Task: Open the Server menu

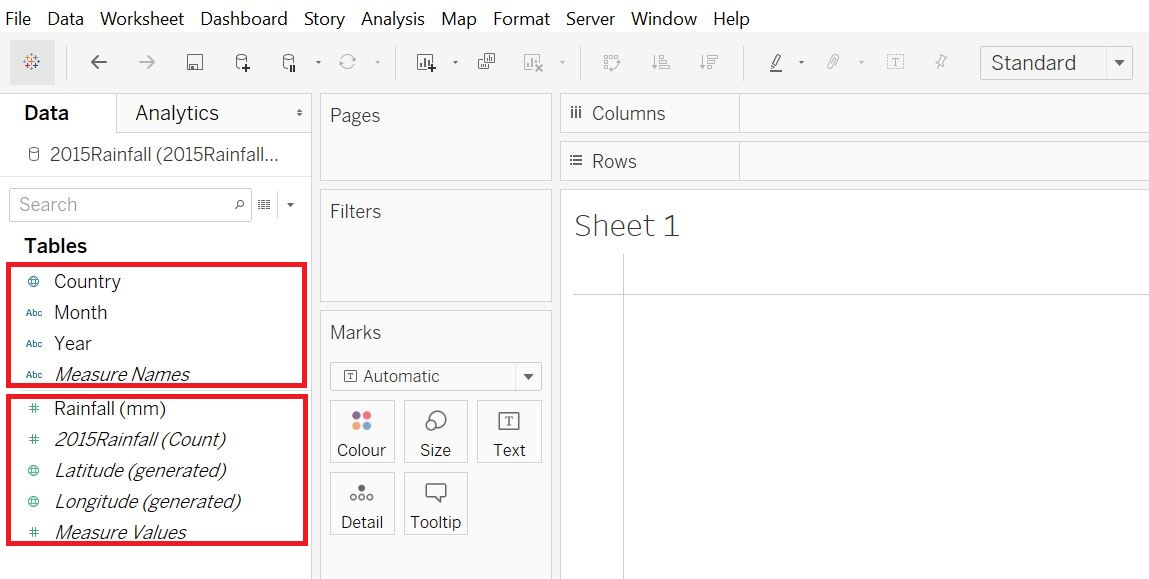Action: click(x=591, y=18)
